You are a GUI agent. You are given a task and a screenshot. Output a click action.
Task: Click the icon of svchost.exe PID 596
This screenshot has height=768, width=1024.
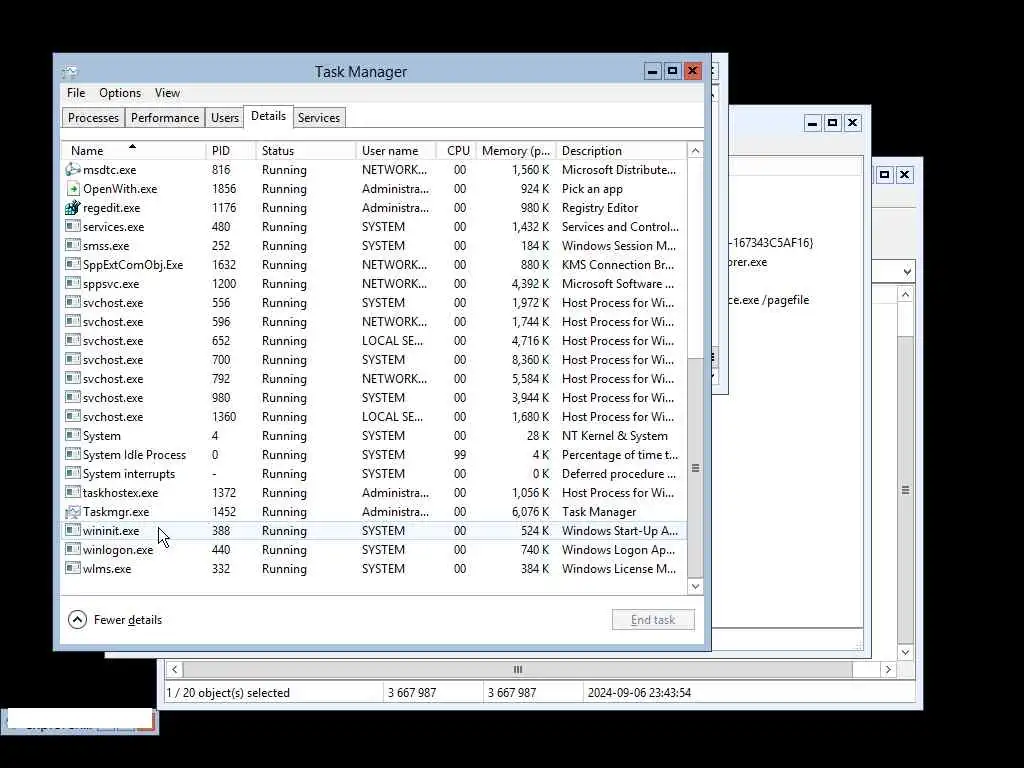click(x=72, y=321)
